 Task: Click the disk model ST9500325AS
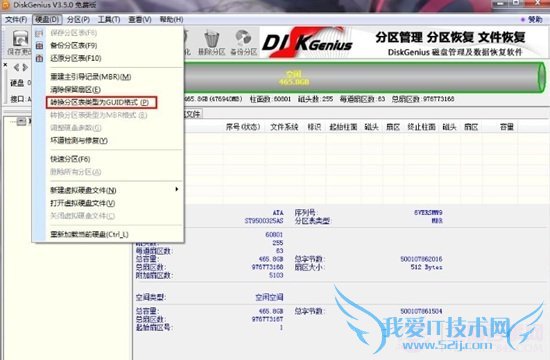coord(264,221)
